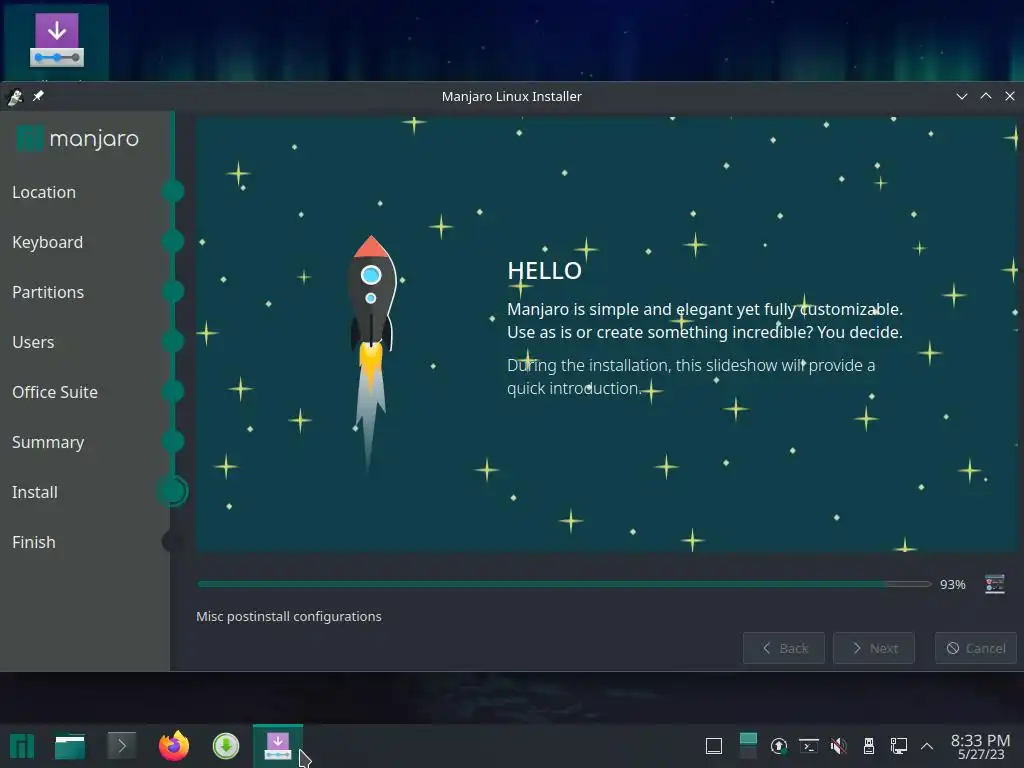1024x768 pixels.
Task: Open the terminal-style tray icon
Action: coord(808,746)
